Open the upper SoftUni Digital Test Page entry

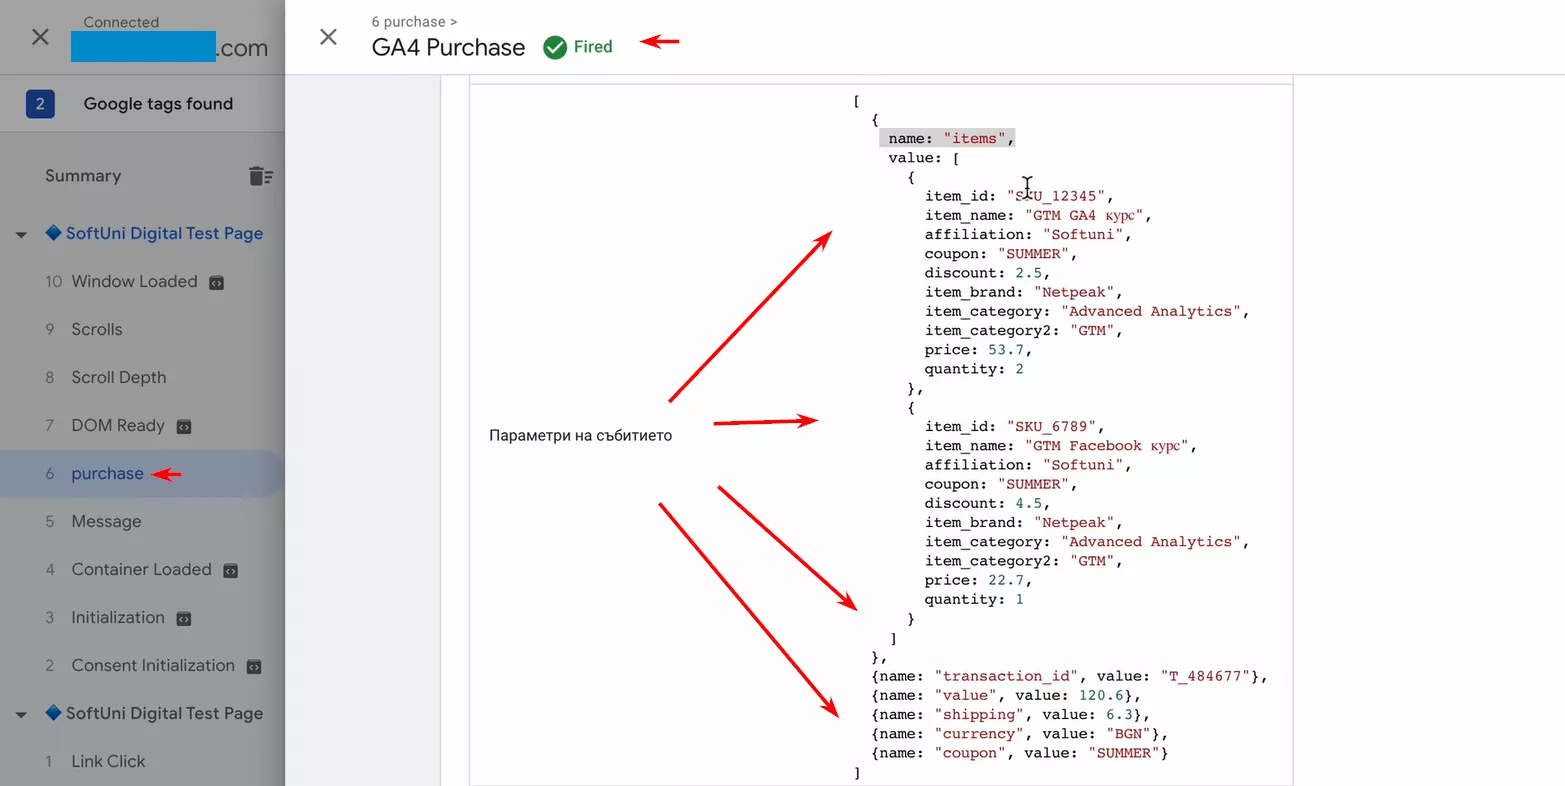point(164,233)
